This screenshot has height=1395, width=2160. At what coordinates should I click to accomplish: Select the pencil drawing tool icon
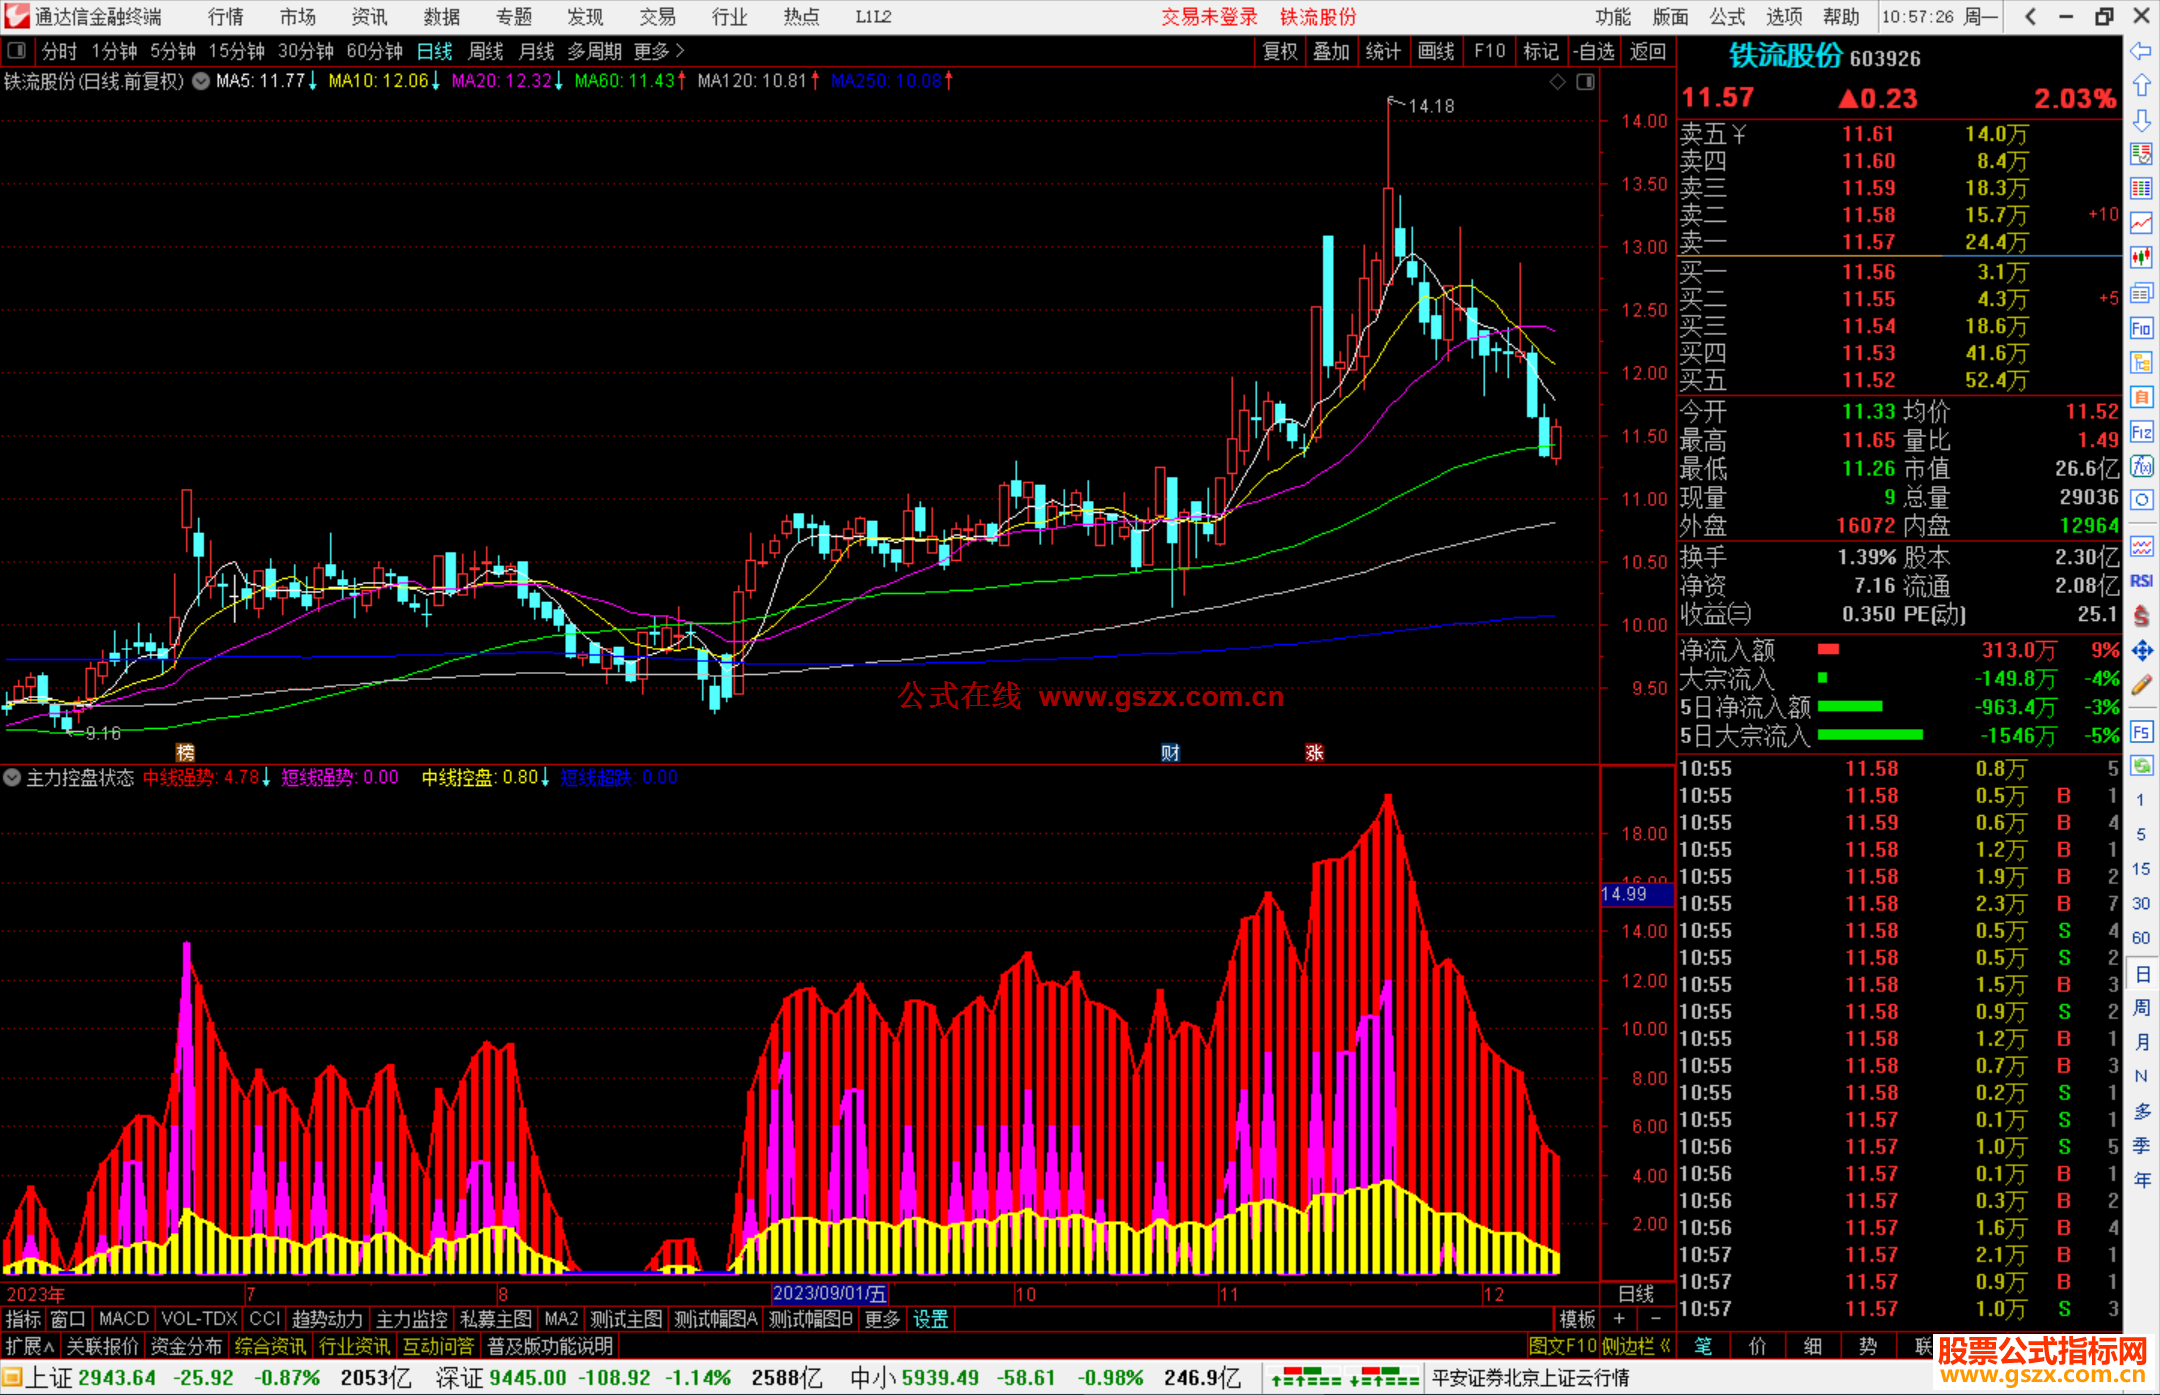click(2141, 686)
